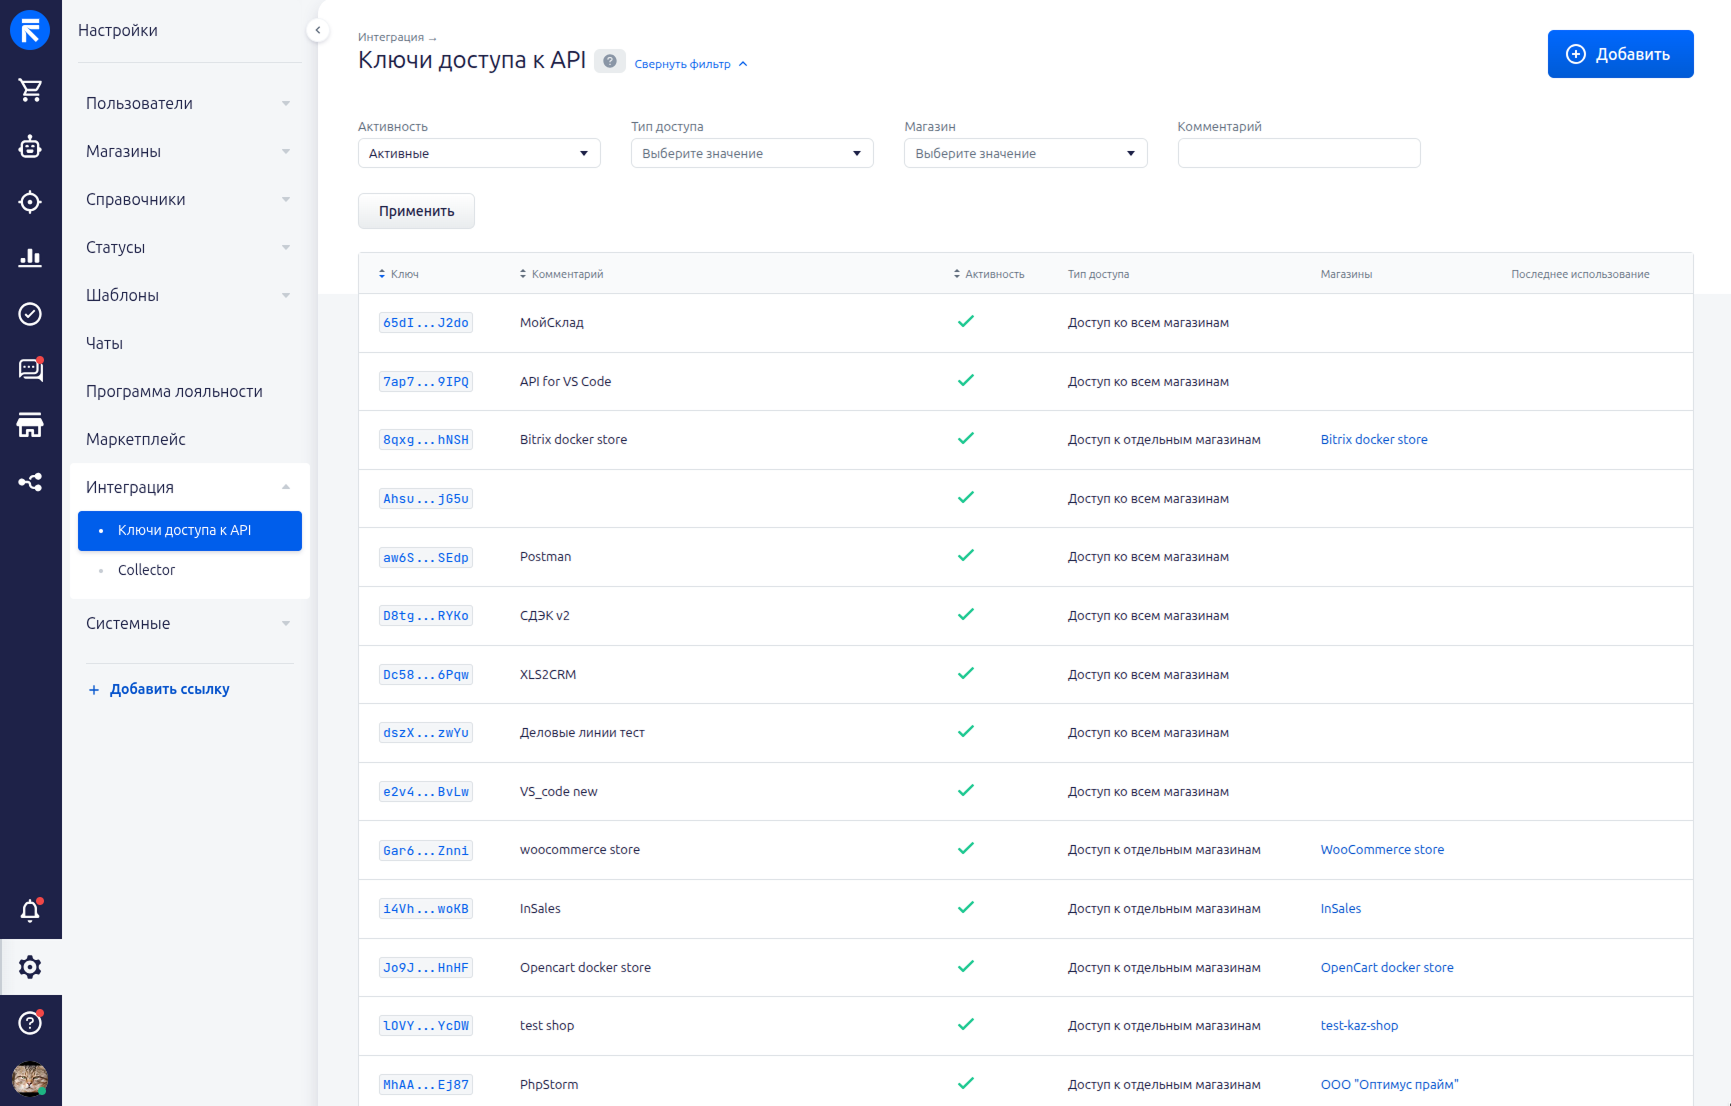This screenshot has height=1106, width=1731.
Task: Open the Тип доступа dropdown
Action: [x=751, y=153]
